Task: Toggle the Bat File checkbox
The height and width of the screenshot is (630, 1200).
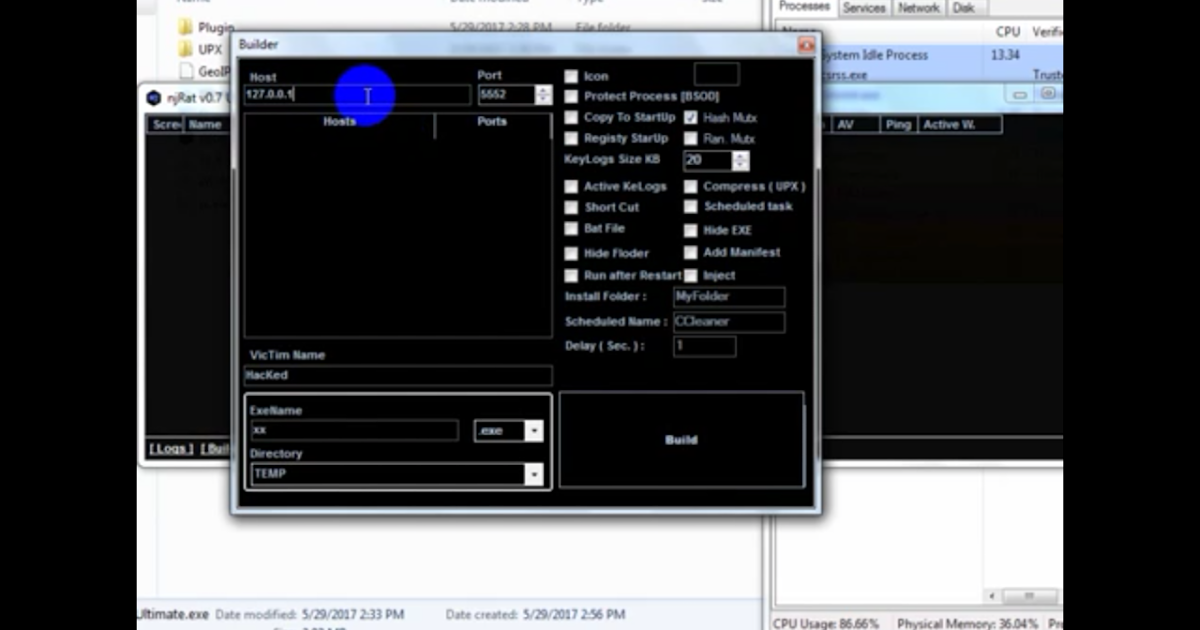Action: click(571, 228)
